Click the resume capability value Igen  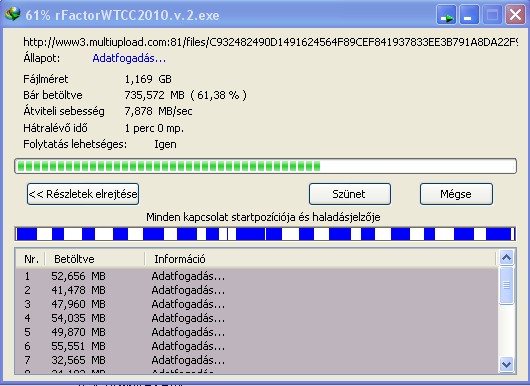point(165,144)
